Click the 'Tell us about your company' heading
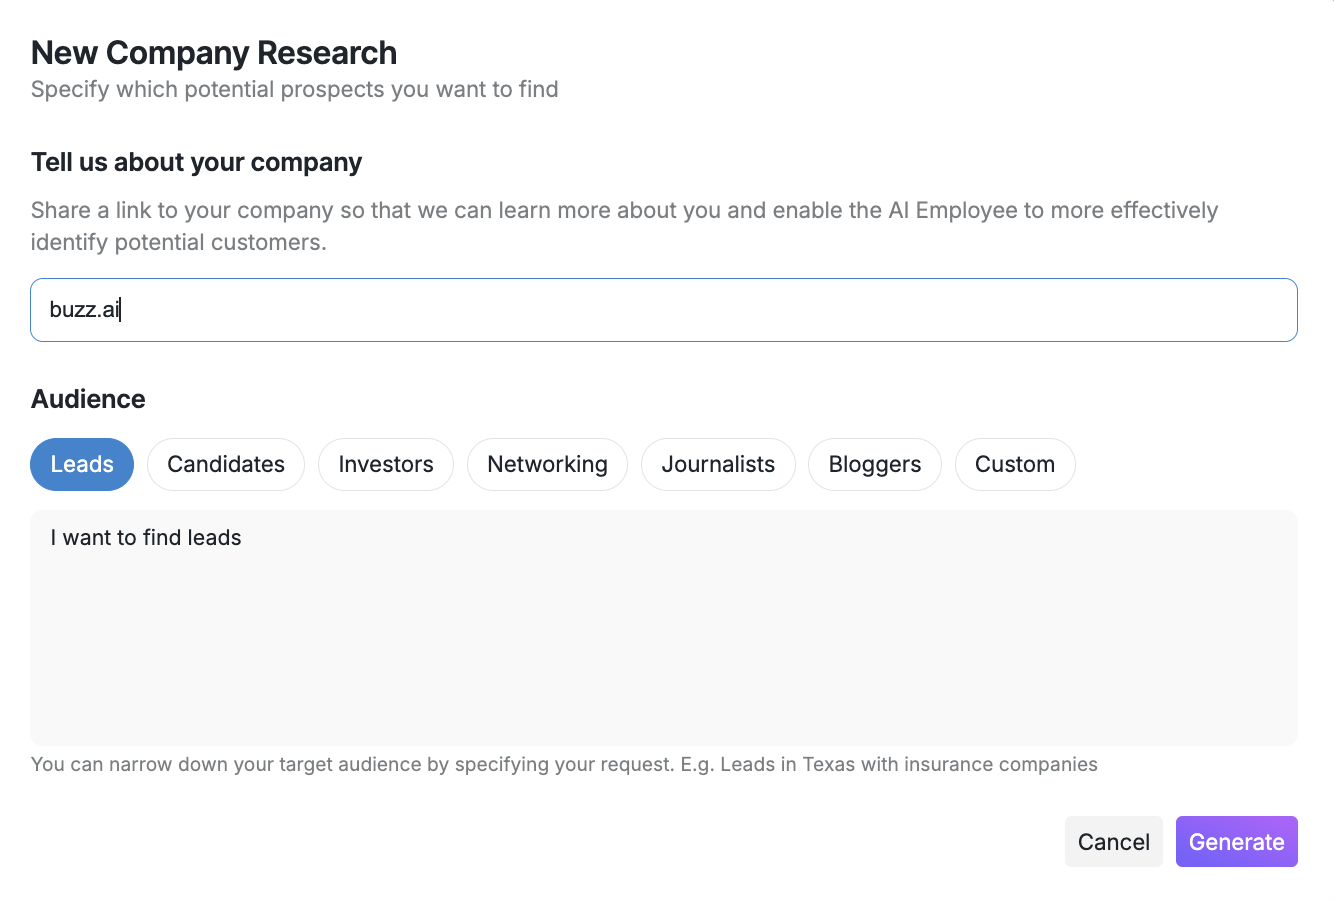1334x900 pixels. point(196,162)
